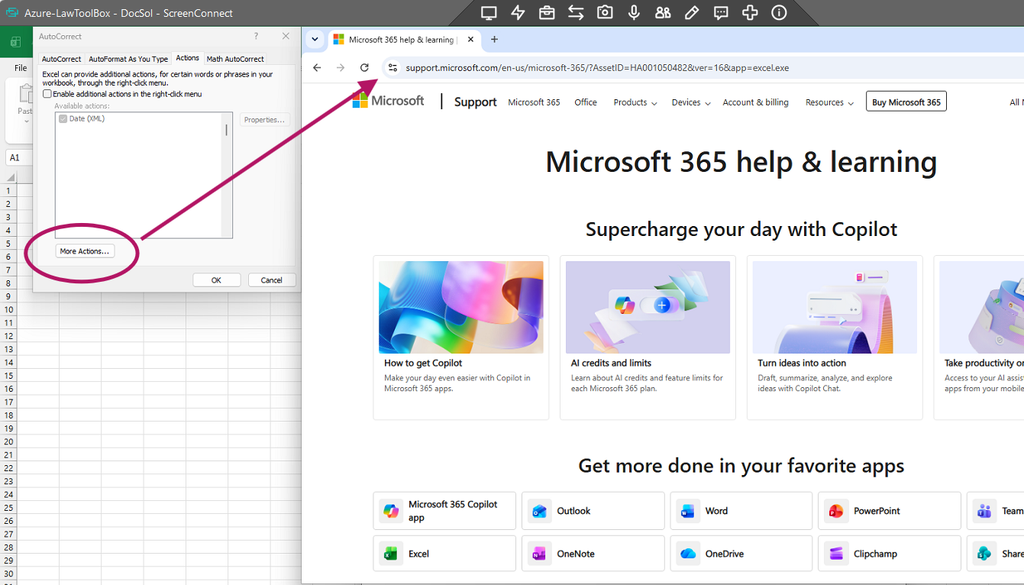This screenshot has width=1024, height=585.
Task: Open the Account & billing link
Action: (756, 103)
